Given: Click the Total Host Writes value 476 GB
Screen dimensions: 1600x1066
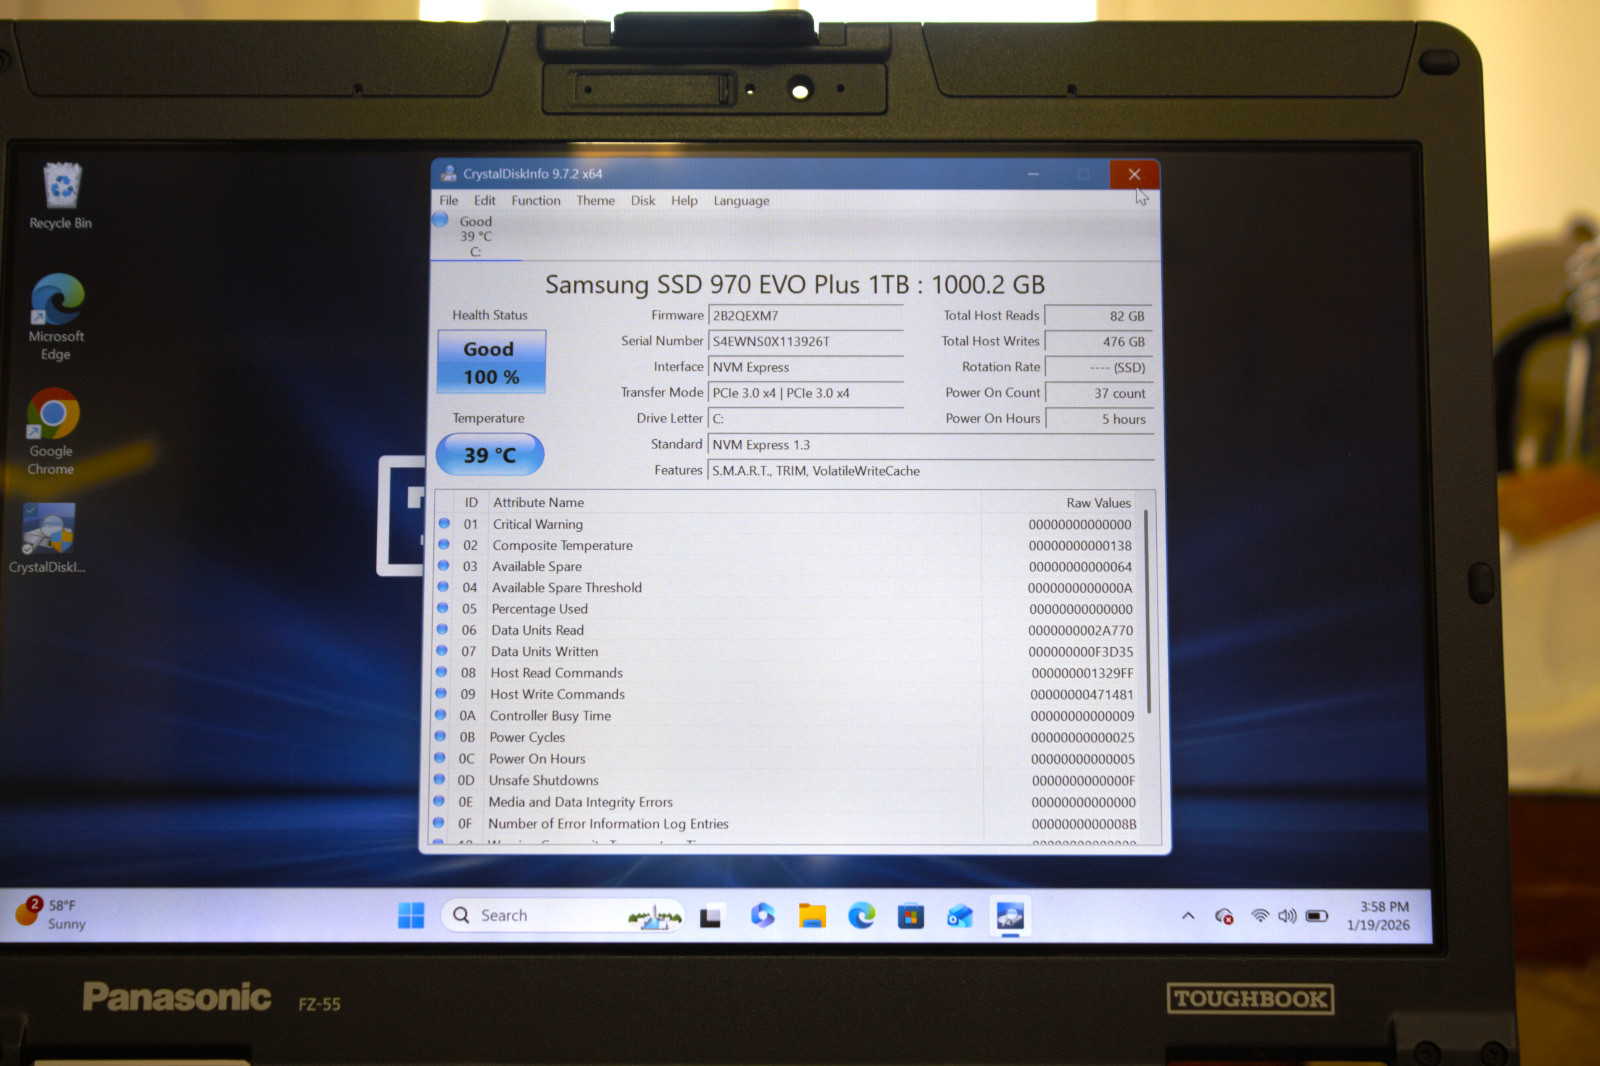Looking at the screenshot, I should click(x=1098, y=342).
